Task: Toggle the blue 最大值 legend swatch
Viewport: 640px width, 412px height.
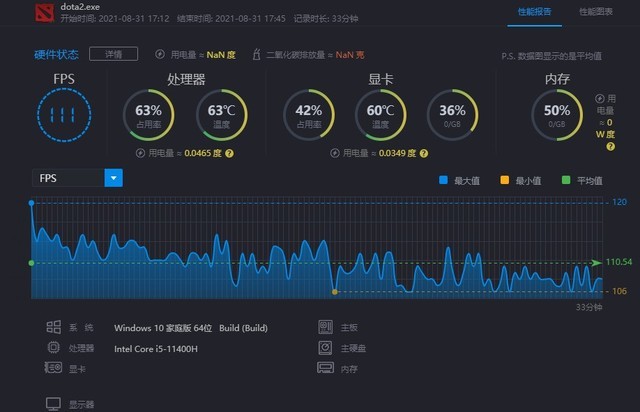Action: click(x=443, y=180)
